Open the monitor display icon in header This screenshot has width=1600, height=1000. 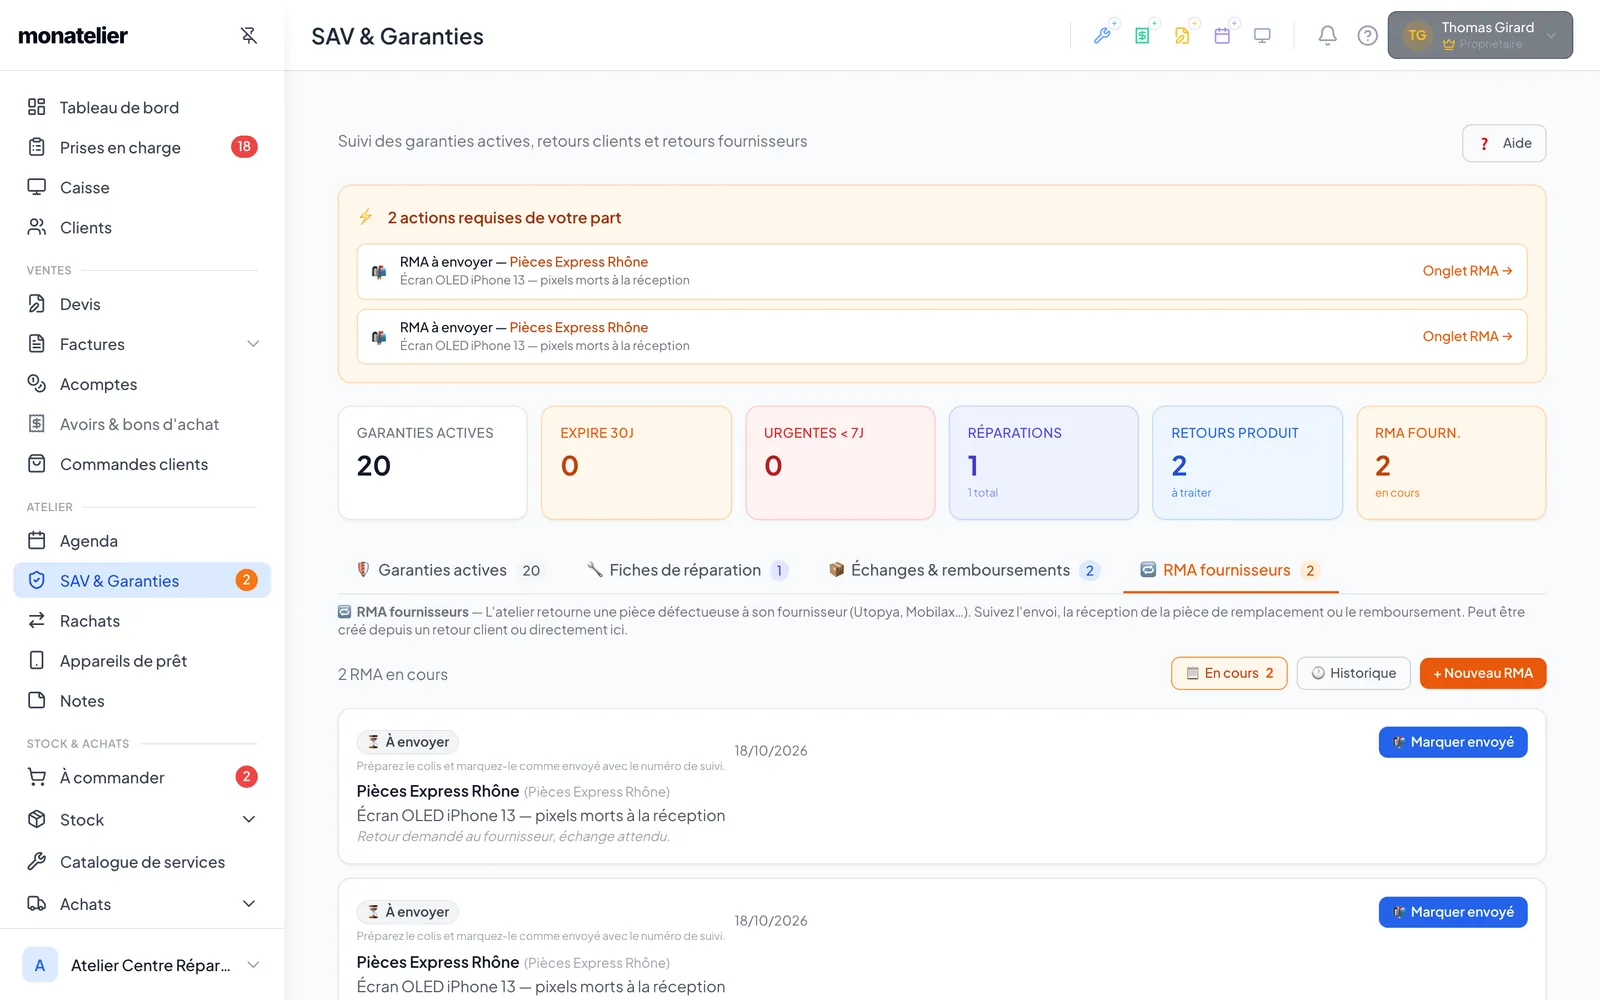coord(1262,36)
